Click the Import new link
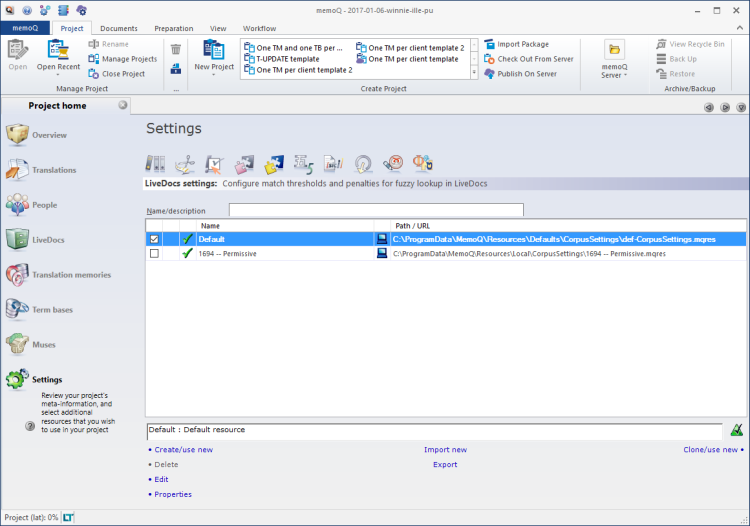The width and height of the screenshot is (750, 526). [445, 450]
